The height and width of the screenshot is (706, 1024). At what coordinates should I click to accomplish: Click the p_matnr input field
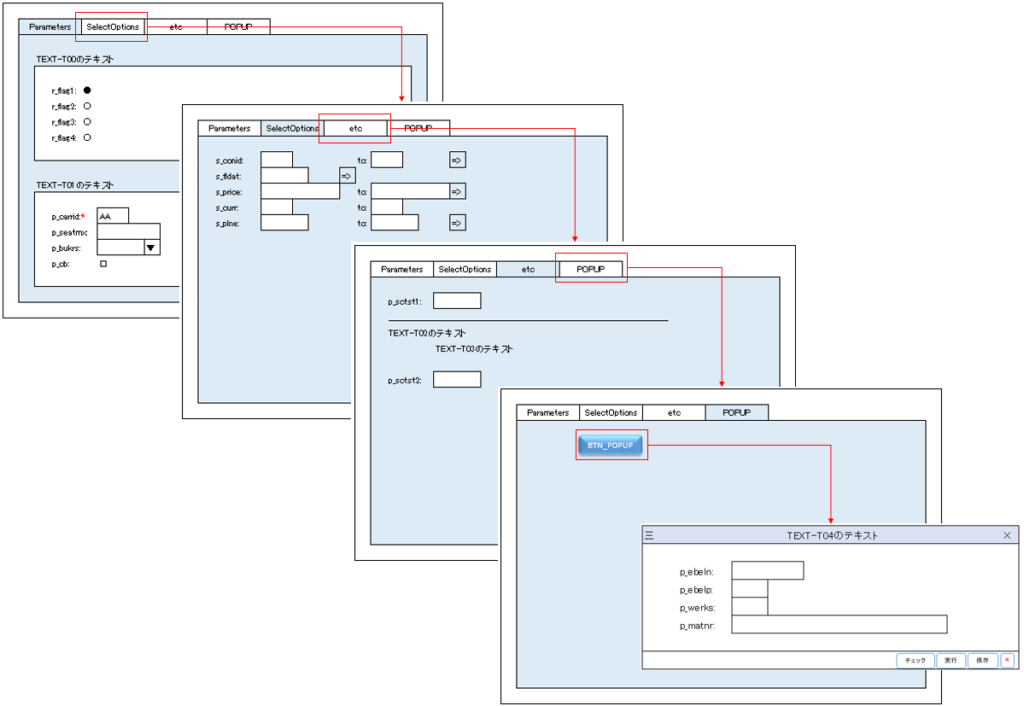click(x=838, y=625)
